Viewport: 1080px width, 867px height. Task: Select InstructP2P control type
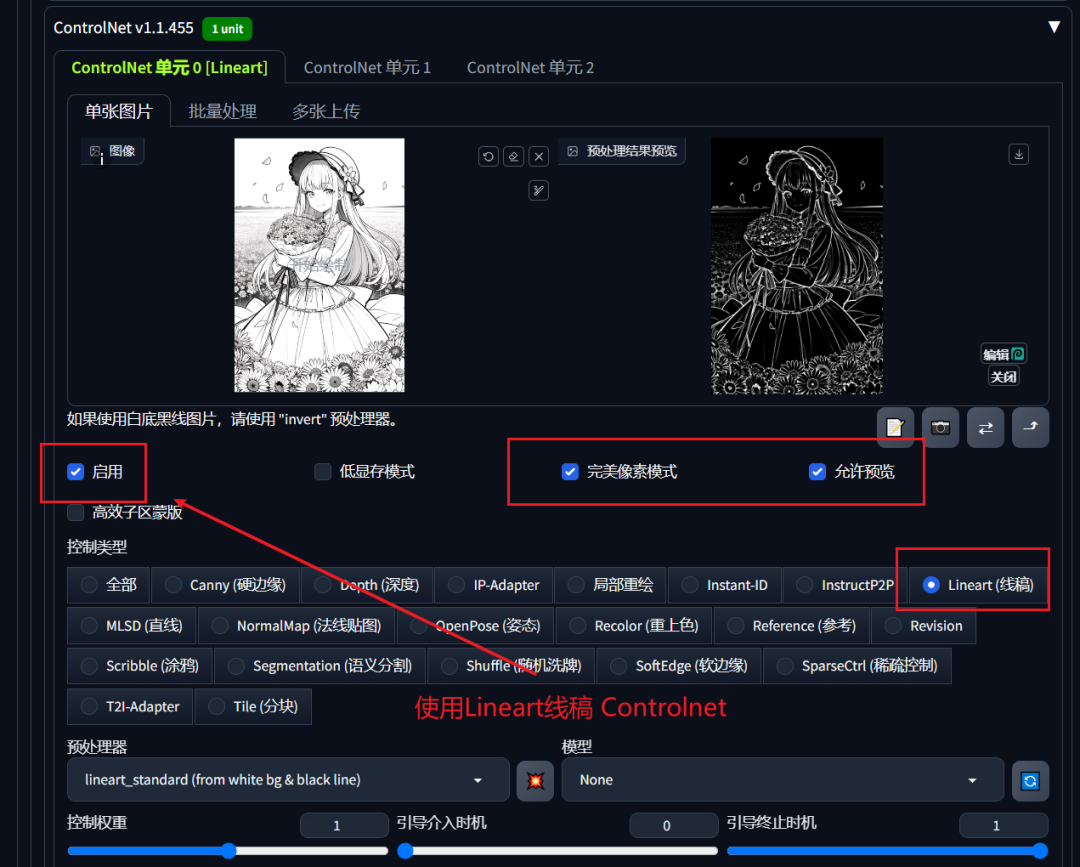(845, 585)
